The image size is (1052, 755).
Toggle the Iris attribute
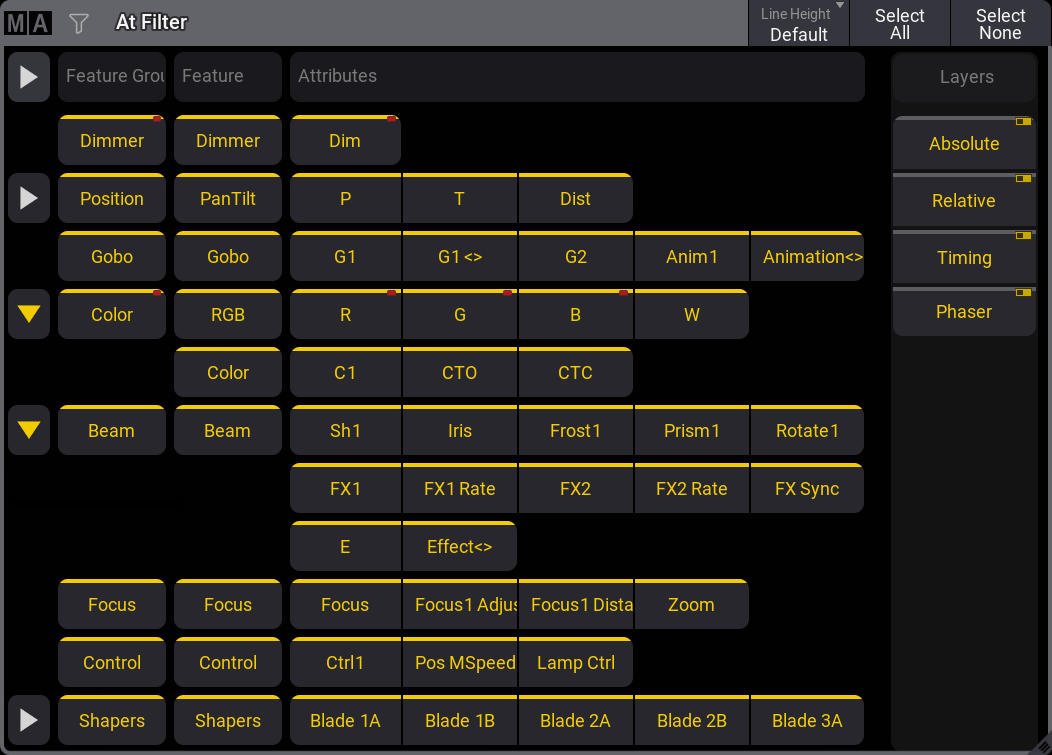point(460,431)
